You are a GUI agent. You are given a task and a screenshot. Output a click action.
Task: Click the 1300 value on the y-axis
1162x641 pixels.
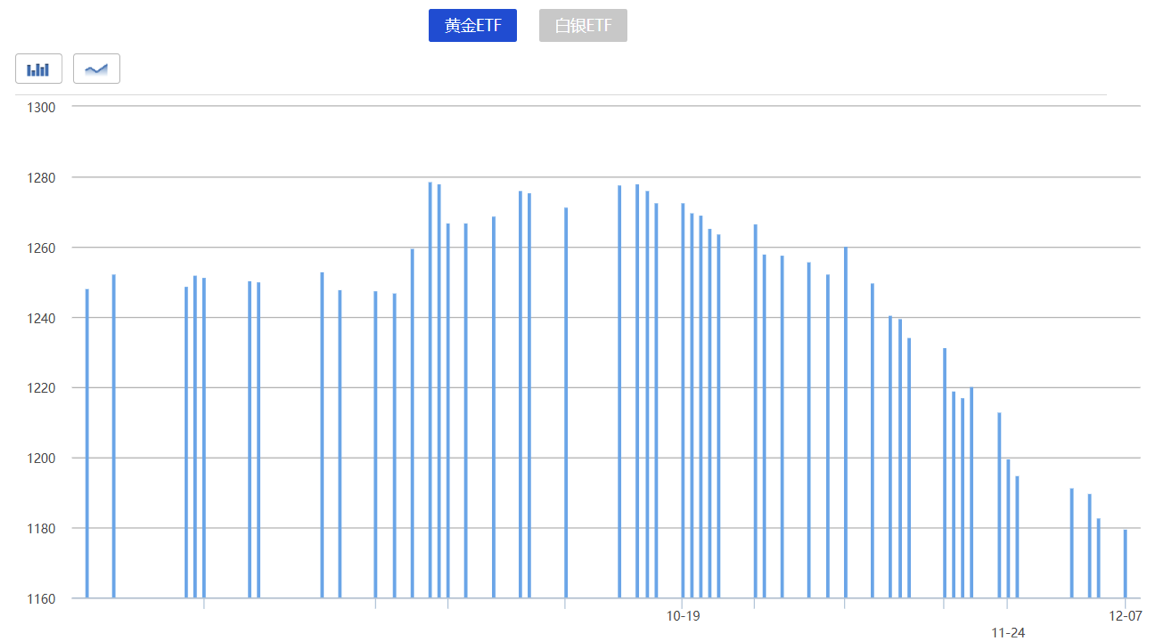click(41, 107)
